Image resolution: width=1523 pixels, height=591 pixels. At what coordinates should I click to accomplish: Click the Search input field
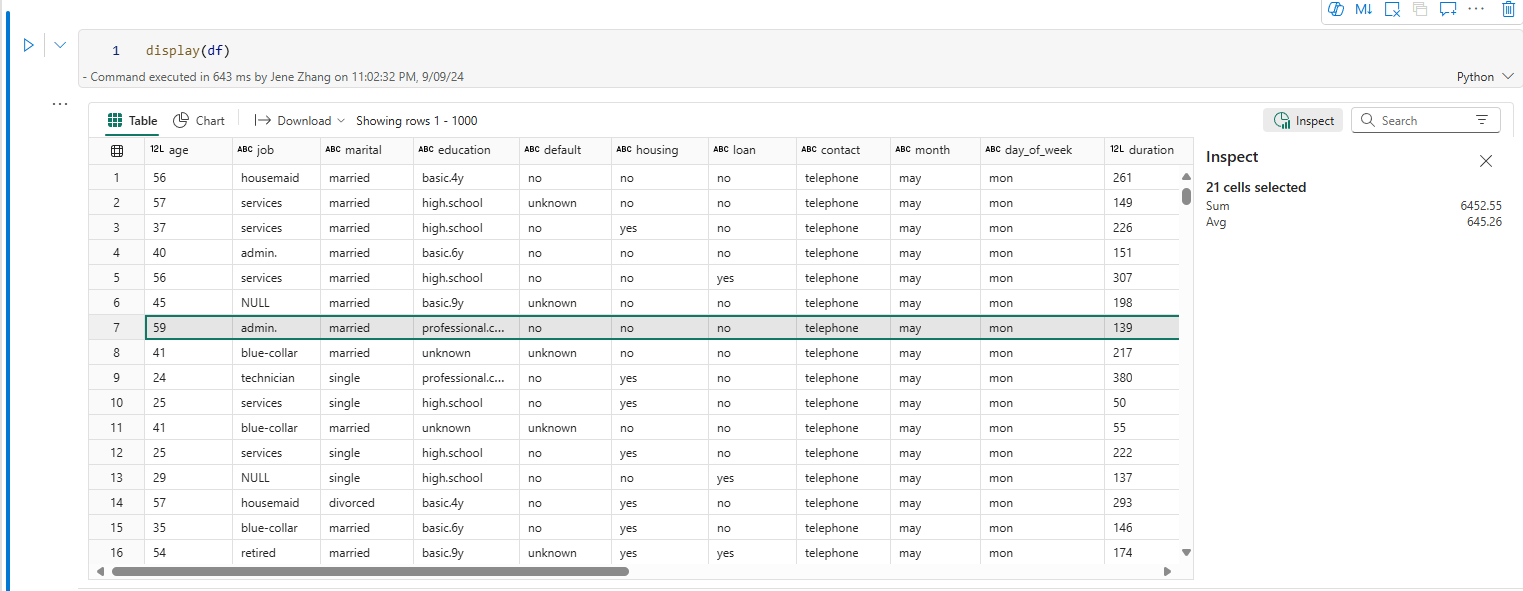click(1420, 120)
